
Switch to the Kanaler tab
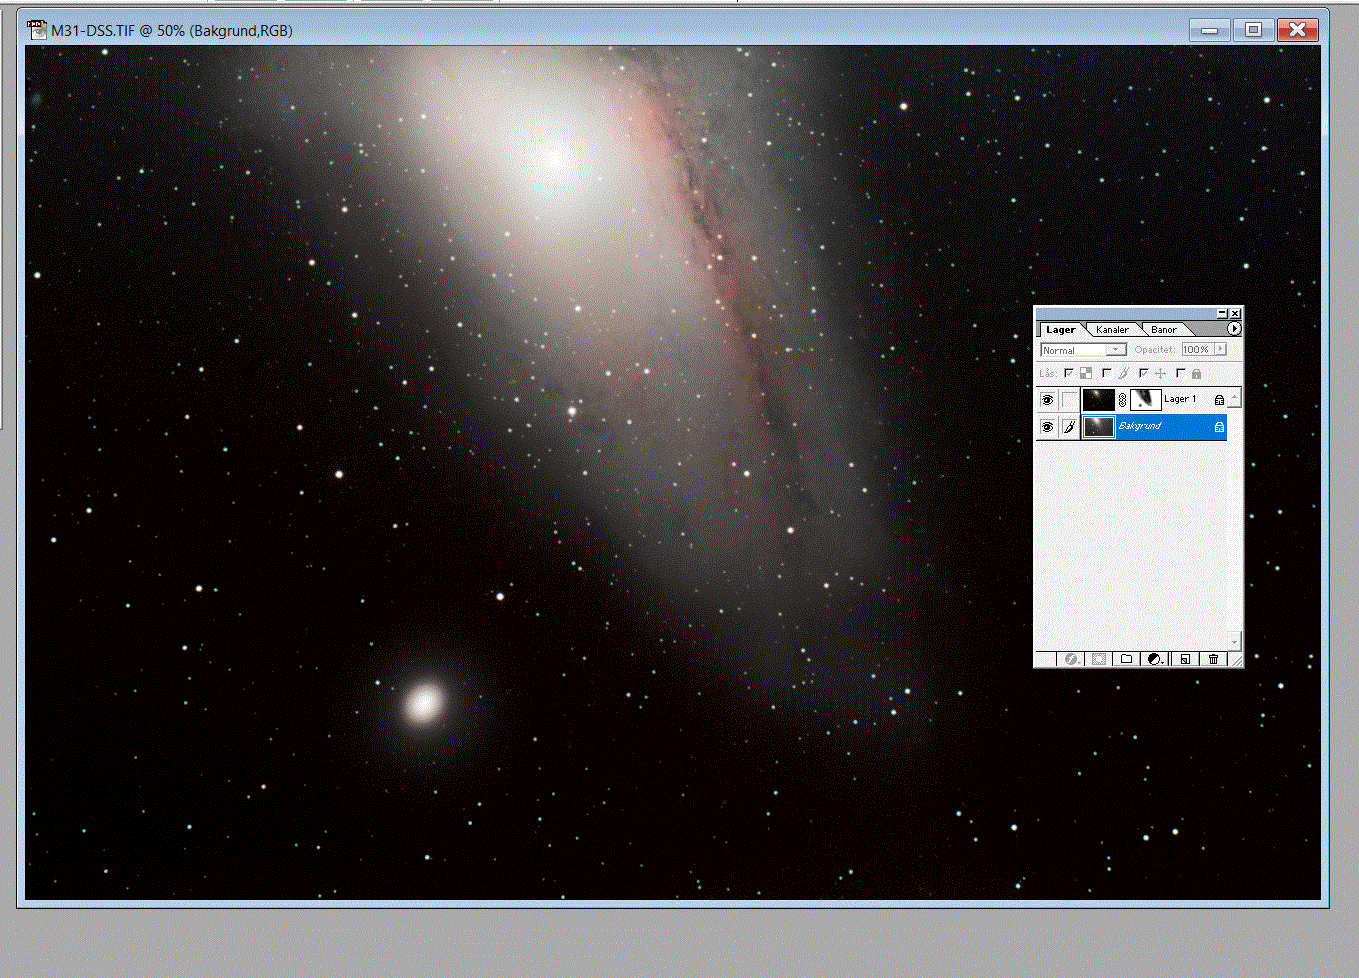tap(1112, 330)
